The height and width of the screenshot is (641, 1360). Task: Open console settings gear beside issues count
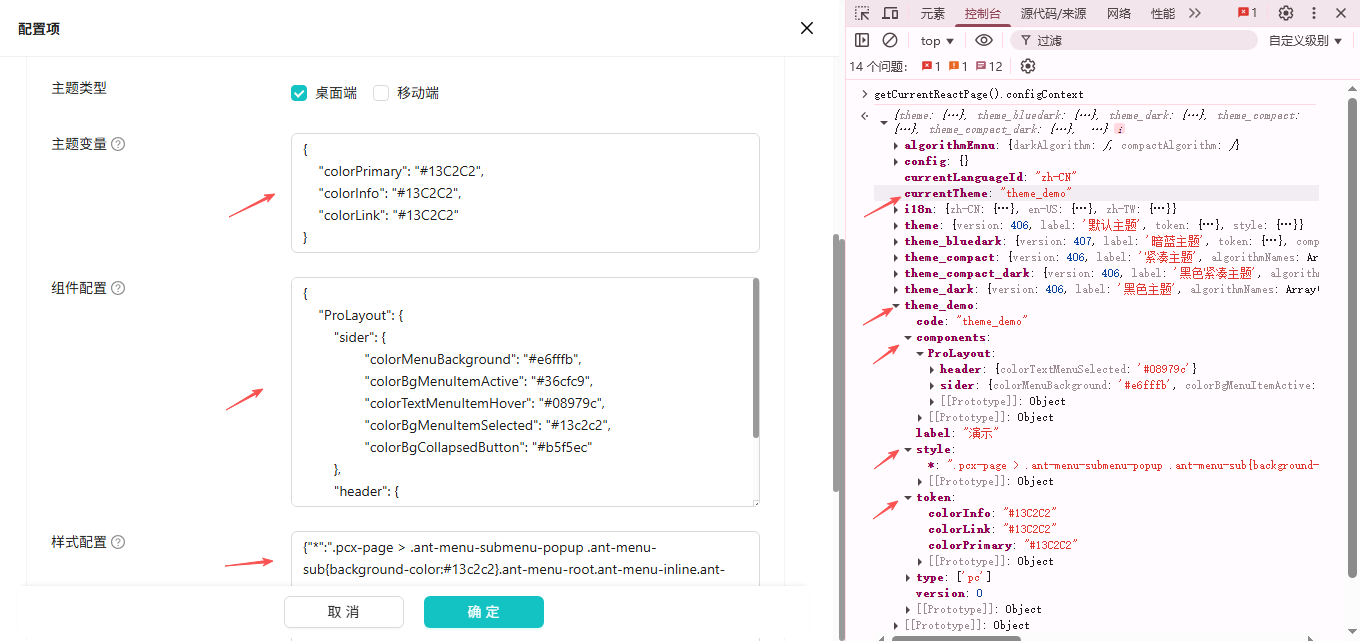[x=1028, y=66]
